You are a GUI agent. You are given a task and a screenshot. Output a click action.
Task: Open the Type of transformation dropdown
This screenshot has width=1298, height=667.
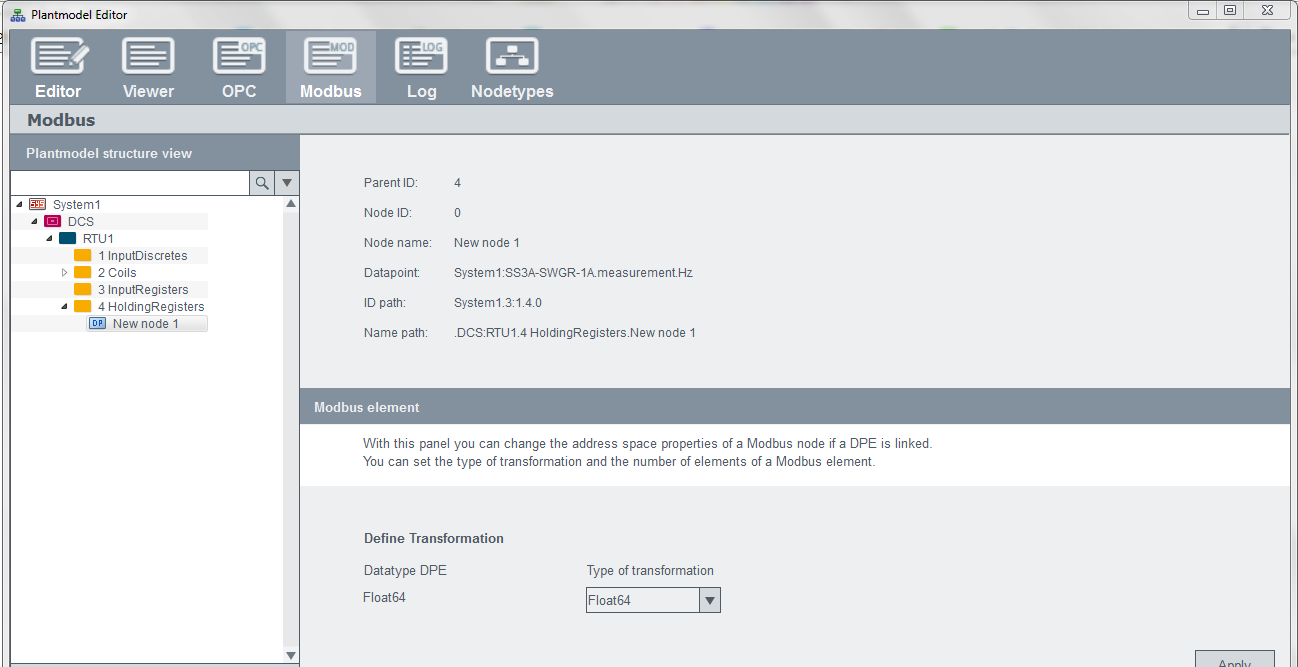point(709,600)
